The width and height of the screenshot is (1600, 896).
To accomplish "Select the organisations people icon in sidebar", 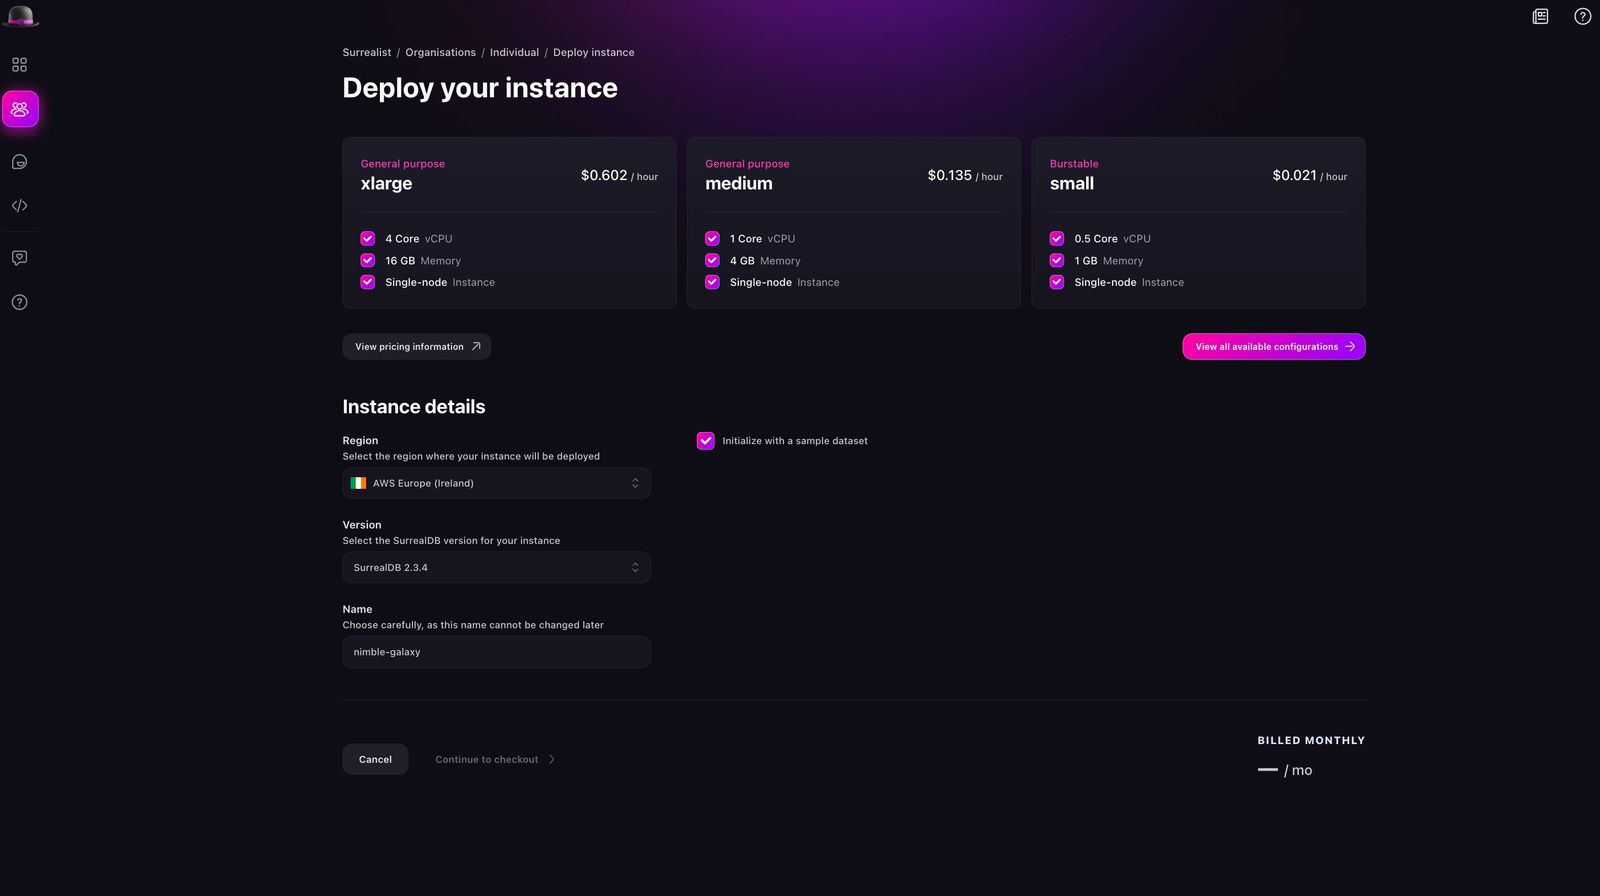I will click(20, 109).
